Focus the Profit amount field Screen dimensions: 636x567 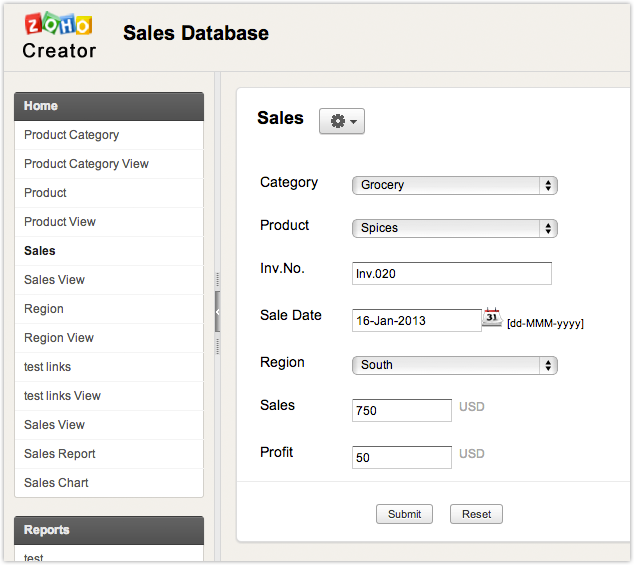click(x=401, y=457)
